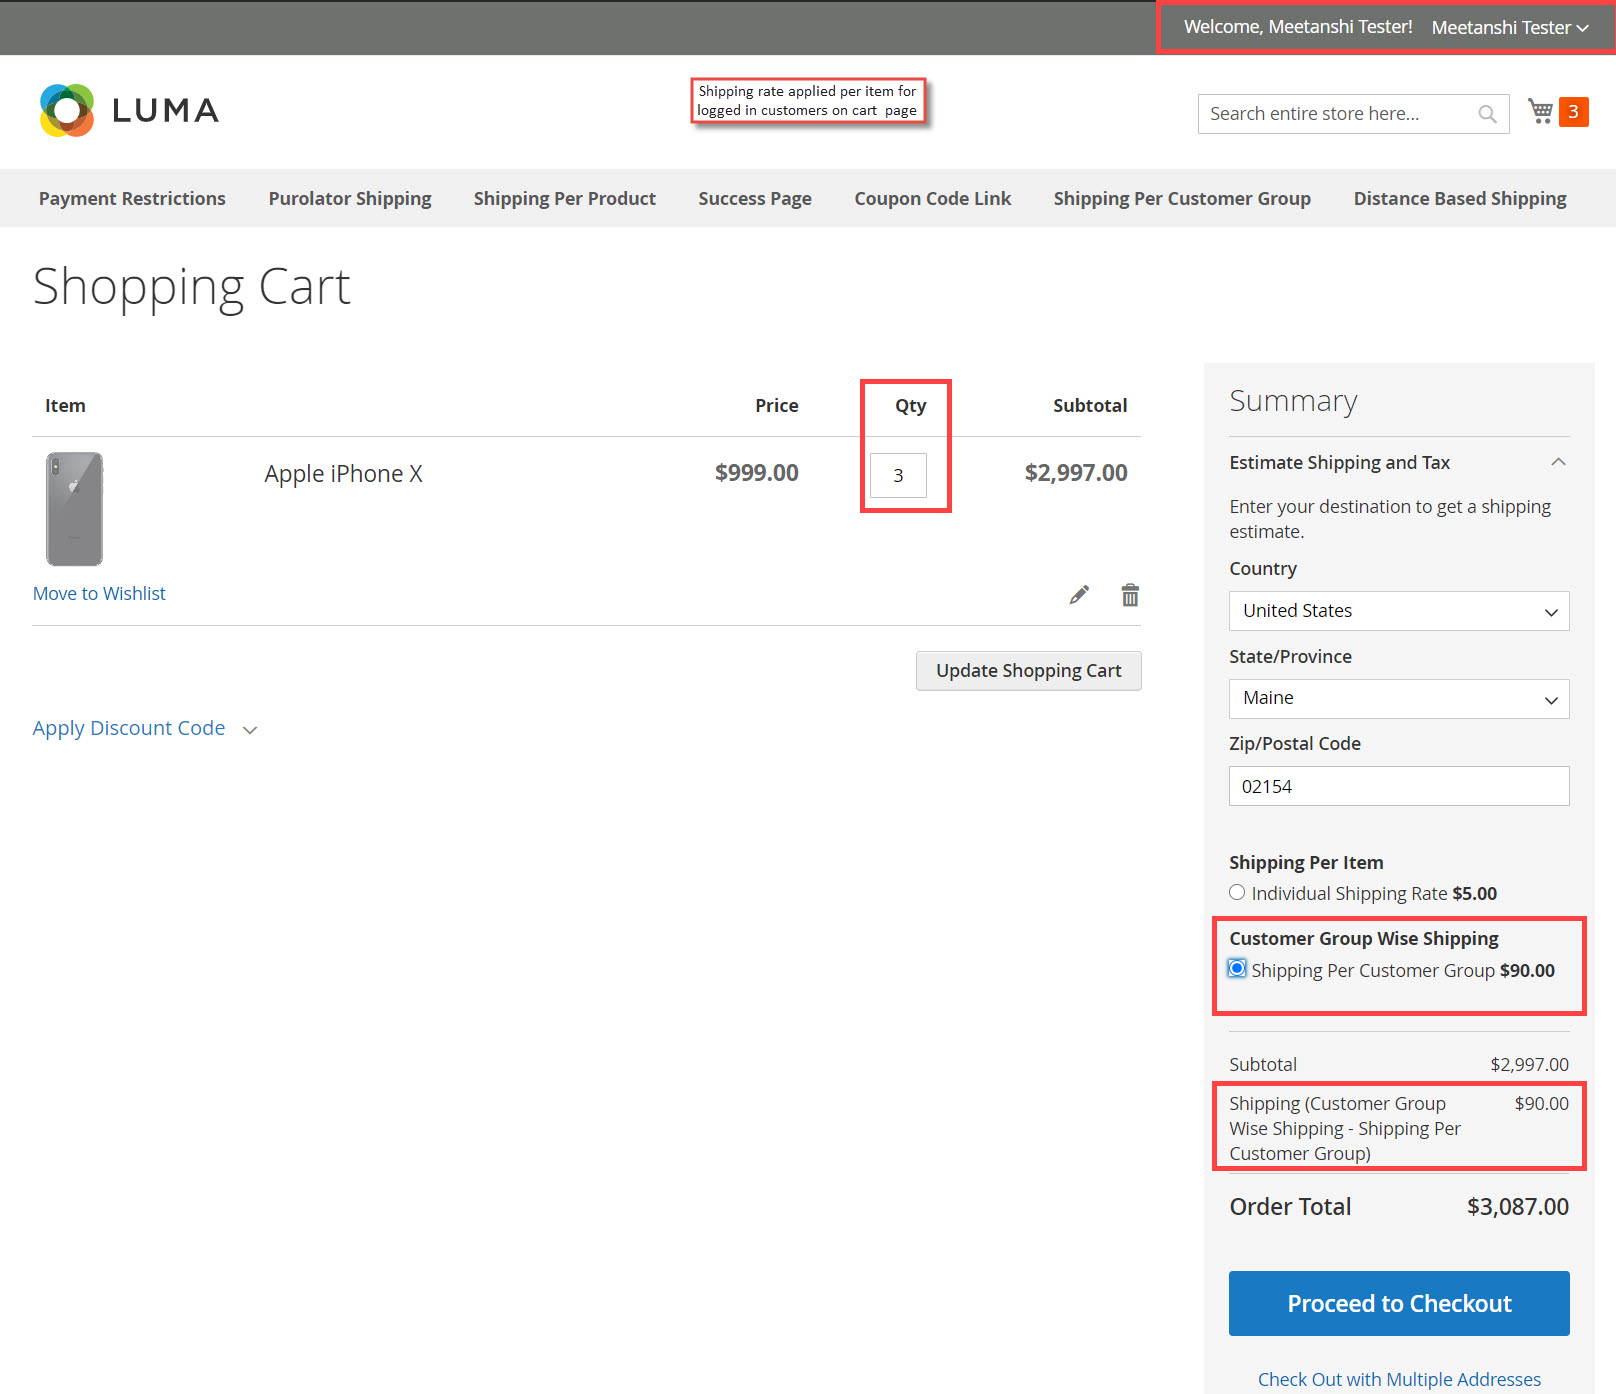The width and height of the screenshot is (1616, 1394).
Task: Click the Summary heading
Action: 1293,401
